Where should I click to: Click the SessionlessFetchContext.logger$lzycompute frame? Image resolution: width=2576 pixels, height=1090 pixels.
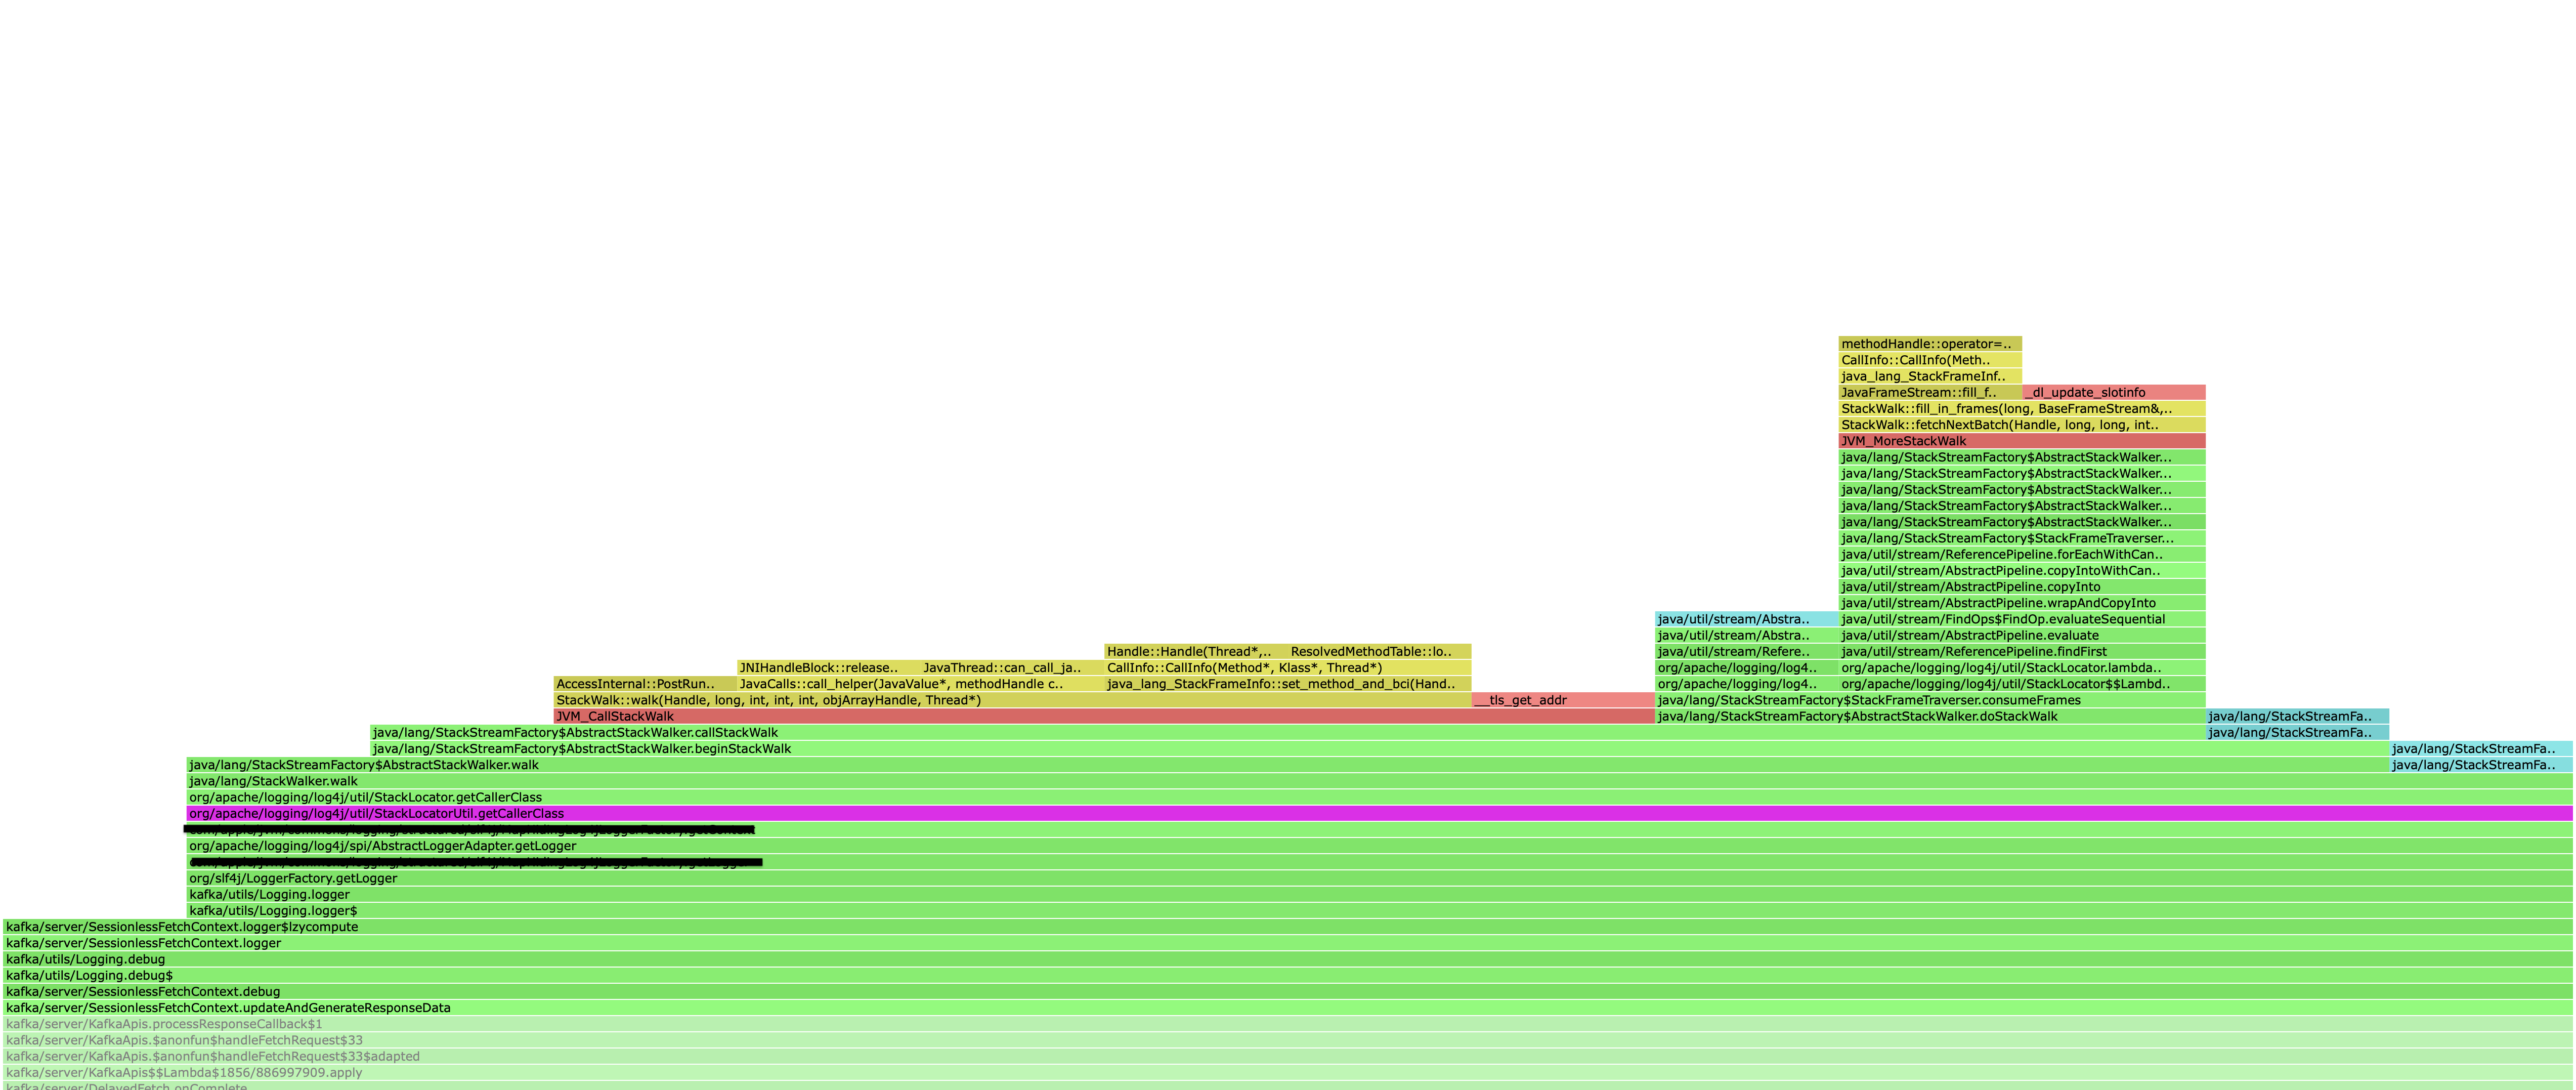pos(1288,927)
